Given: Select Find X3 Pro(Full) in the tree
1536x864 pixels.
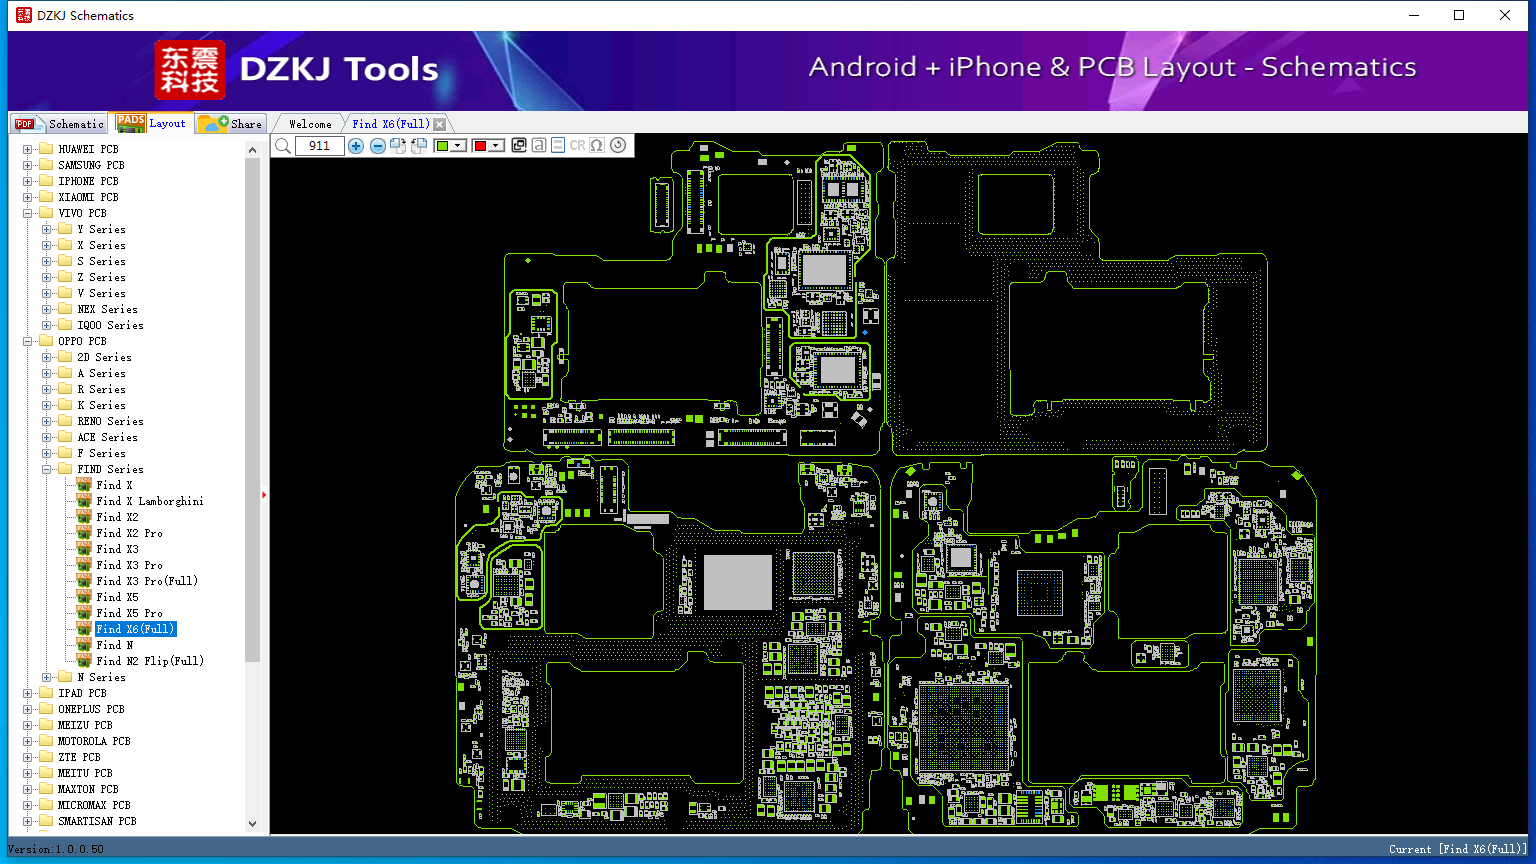Looking at the screenshot, I should [147, 581].
